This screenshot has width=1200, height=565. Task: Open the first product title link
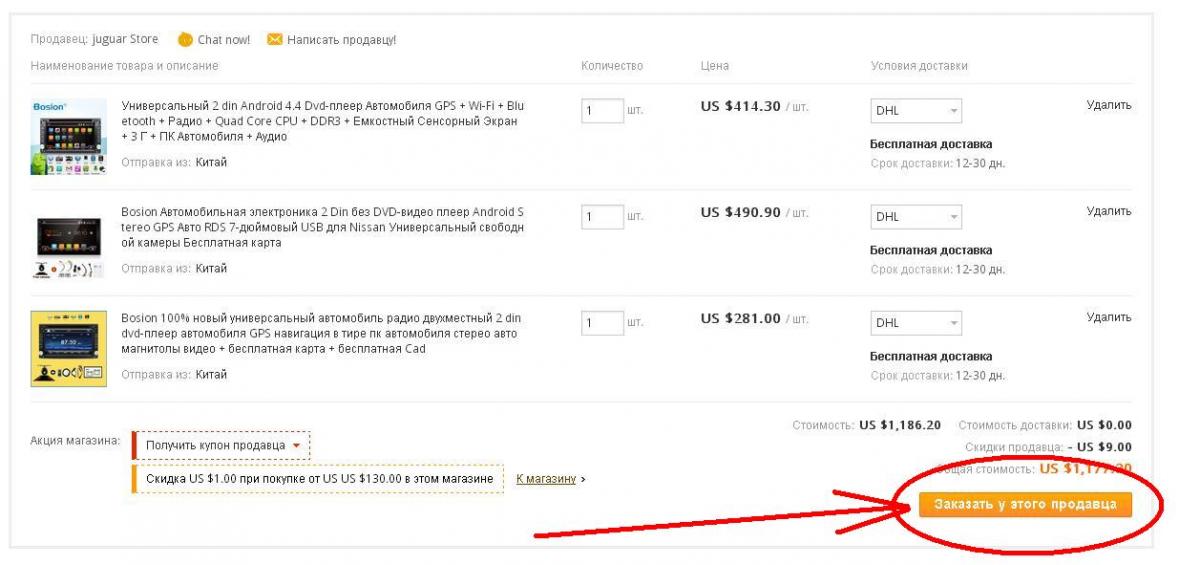[322, 121]
